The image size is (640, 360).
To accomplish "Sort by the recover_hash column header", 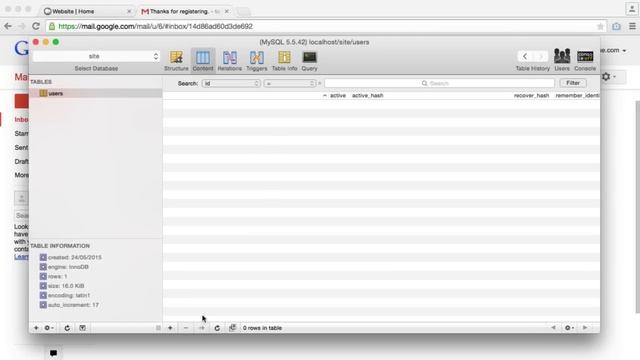I will (x=531, y=96).
